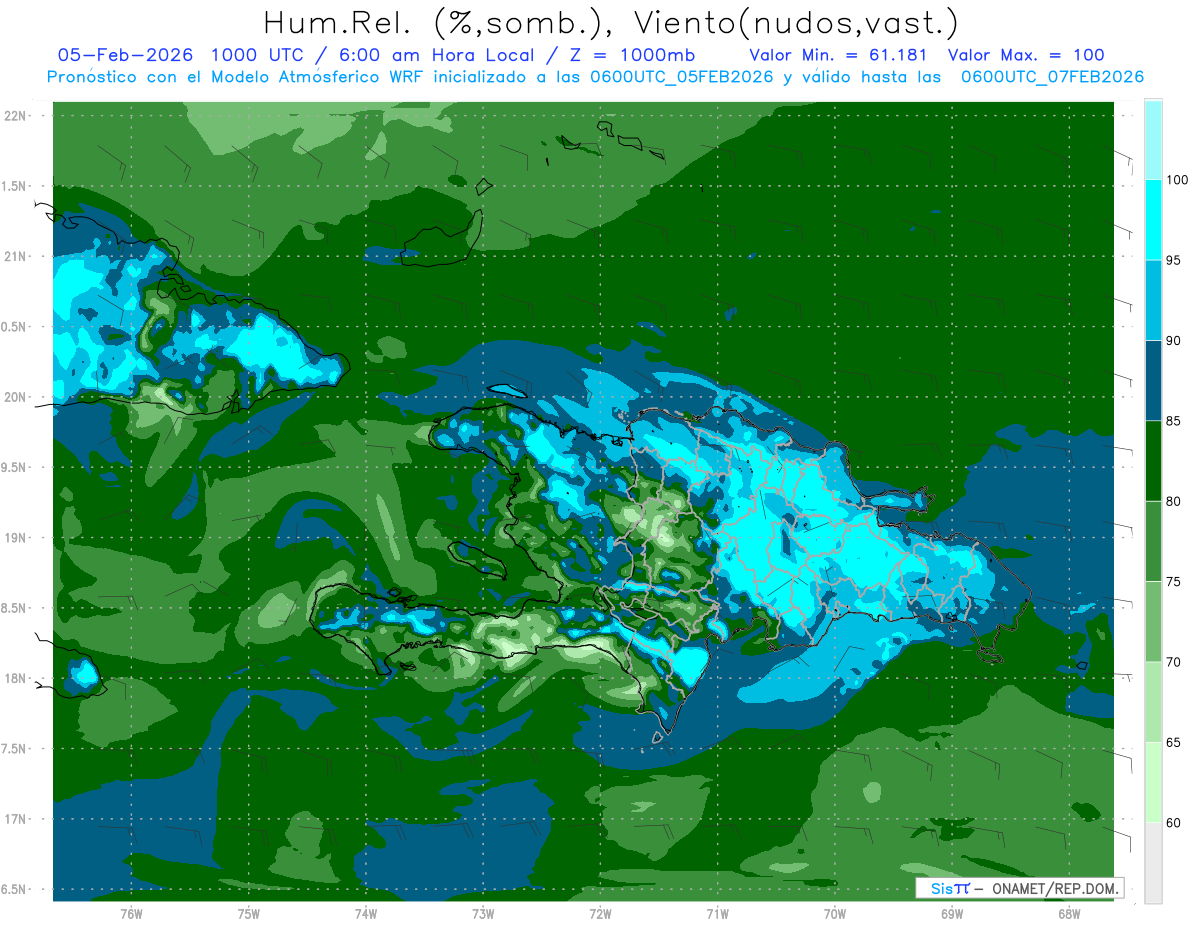Select the longitude label "69W"
The image size is (1200, 927).
952,915
